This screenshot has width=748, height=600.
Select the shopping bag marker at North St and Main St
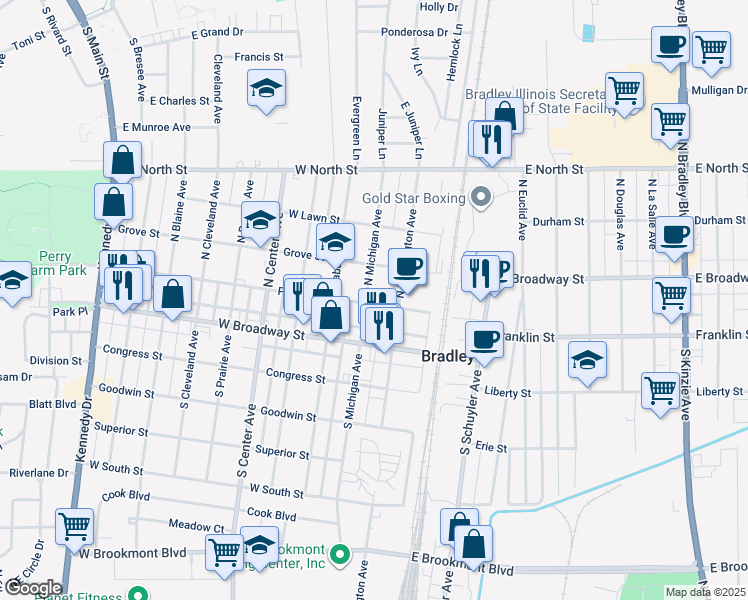click(x=123, y=161)
